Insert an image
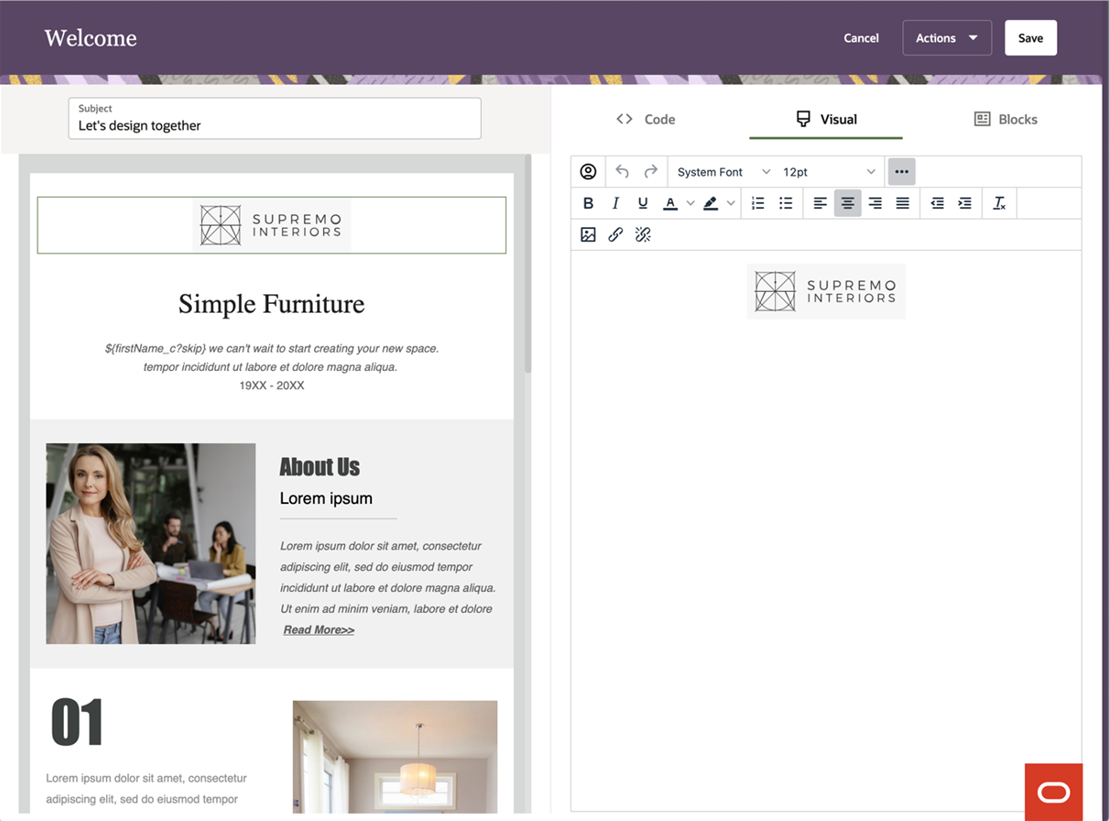This screenshot has width=1110, height=821. pos(588,234)
